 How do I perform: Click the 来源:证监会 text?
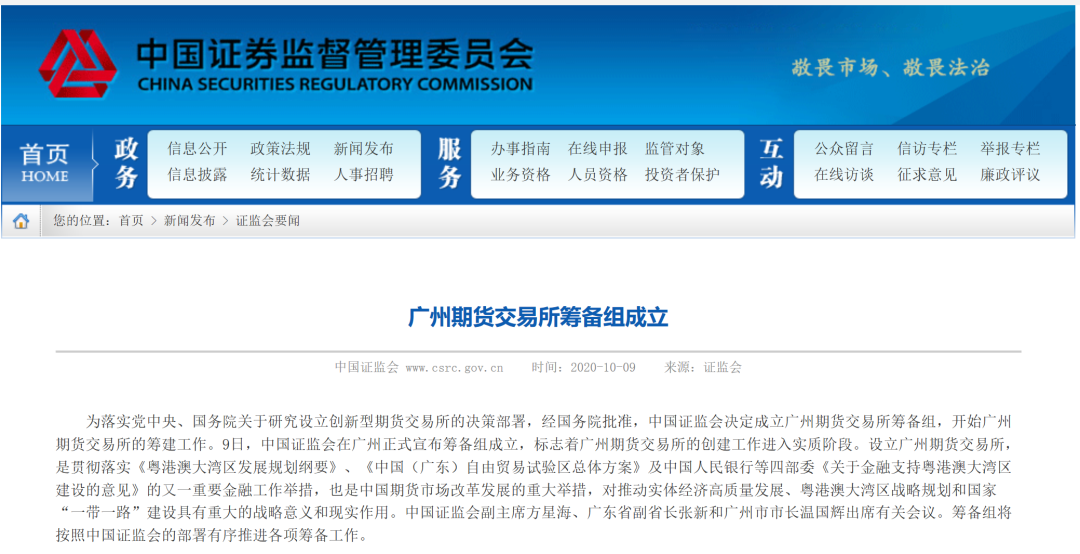pos(703,368)
